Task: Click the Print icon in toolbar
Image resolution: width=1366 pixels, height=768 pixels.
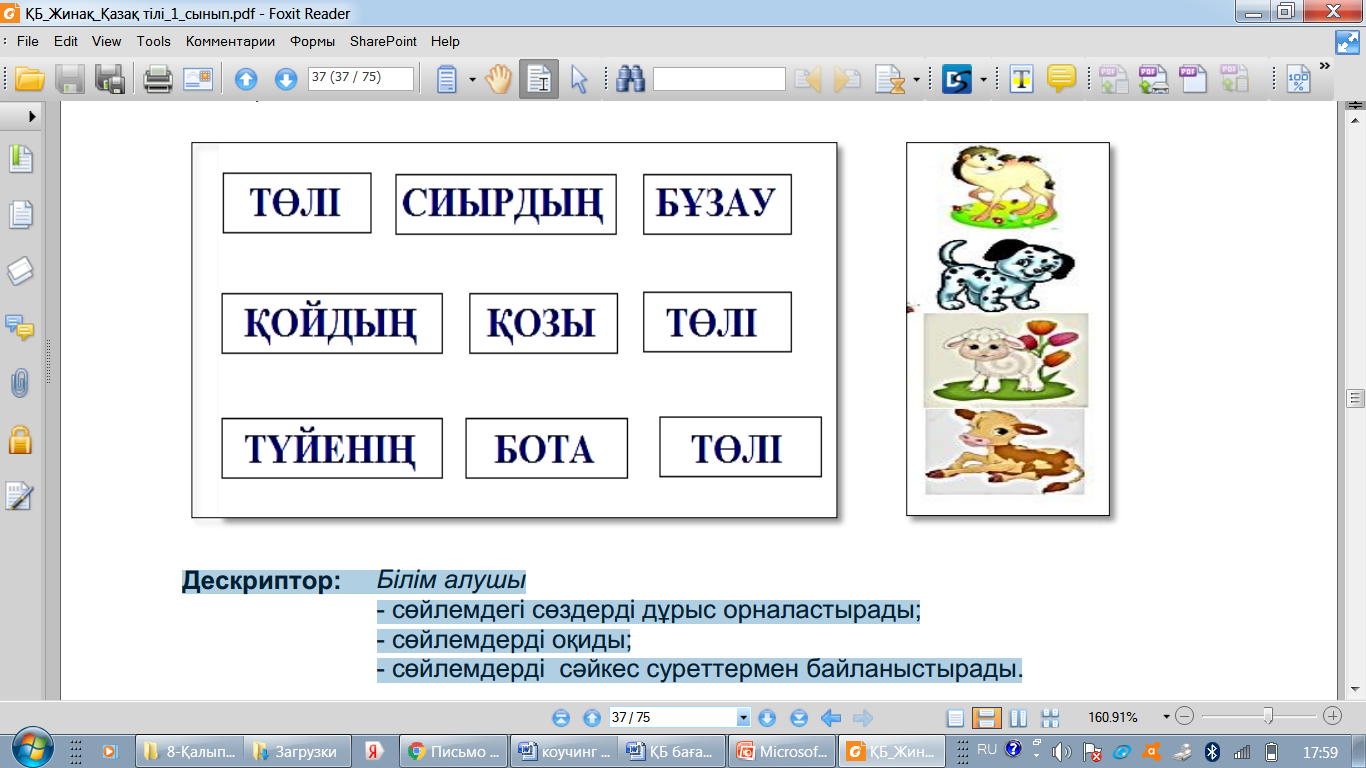Action: click(x=158, y=79)
